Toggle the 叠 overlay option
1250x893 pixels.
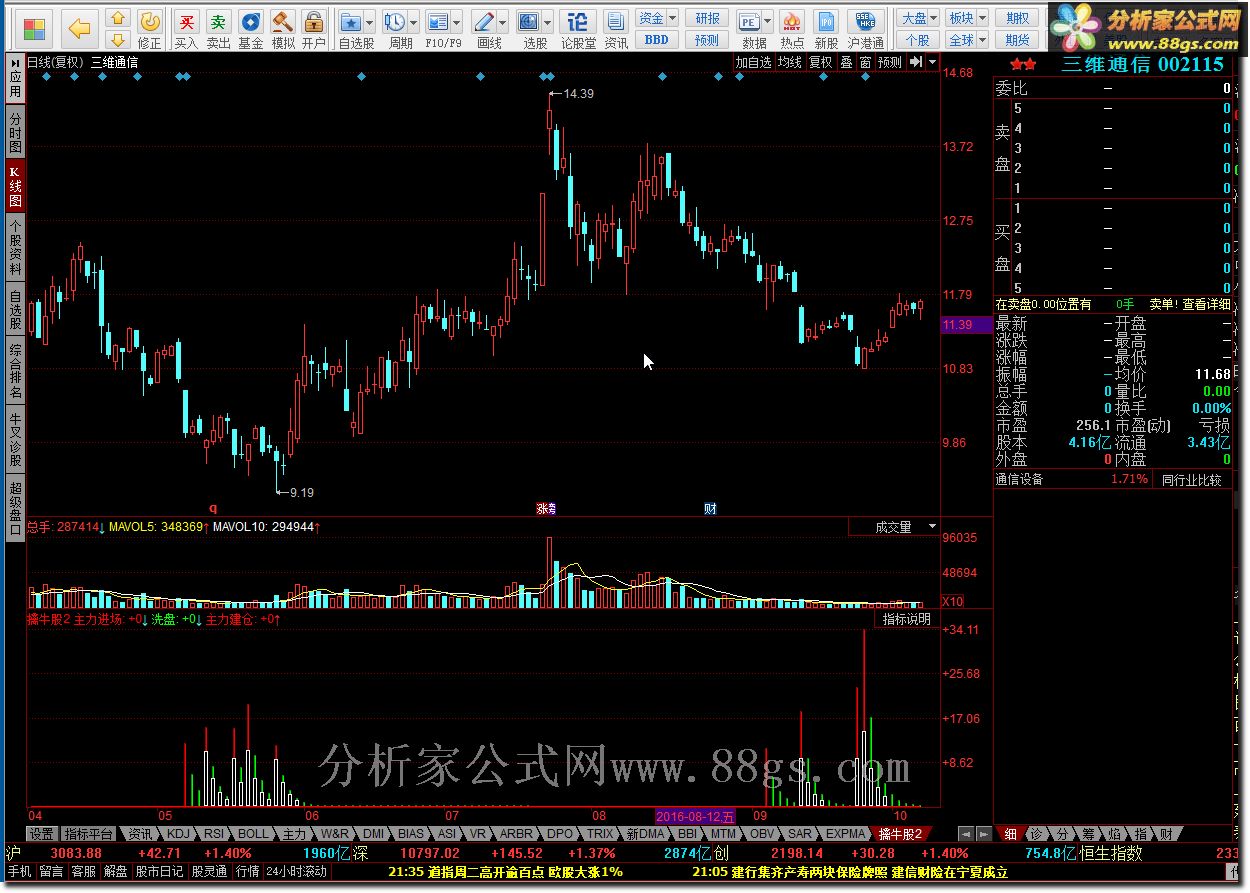click(x=846, y=62)
